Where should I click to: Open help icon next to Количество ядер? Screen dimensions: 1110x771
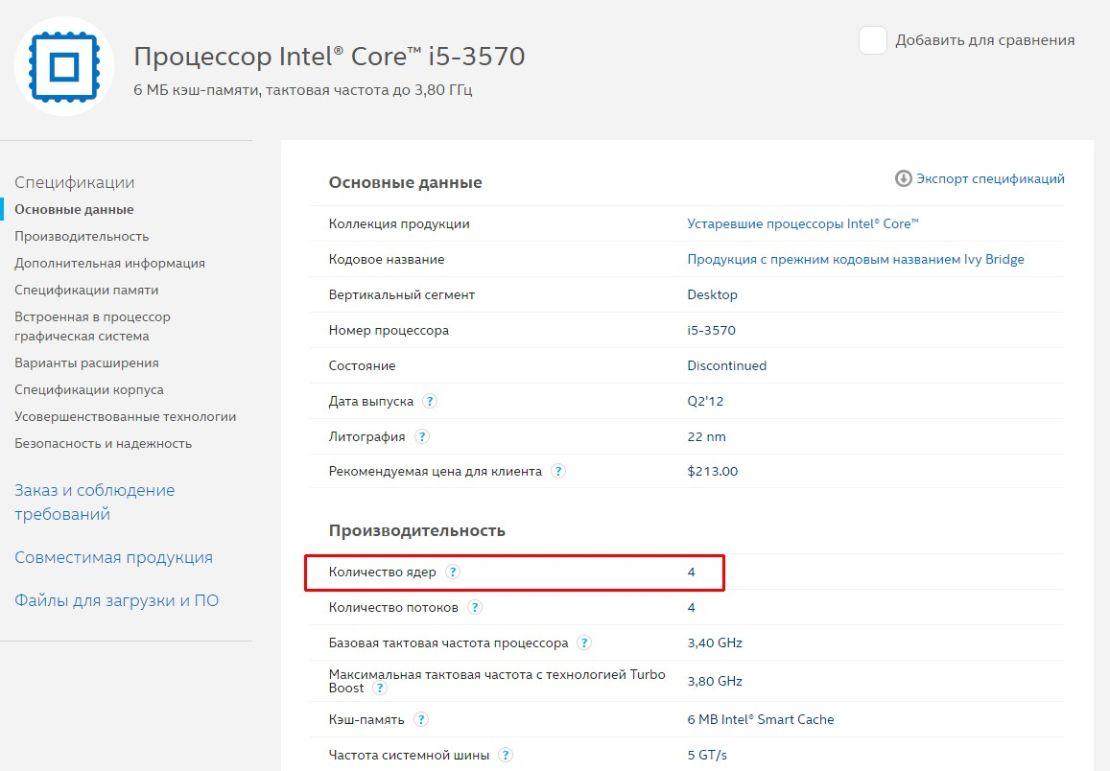[x=452, y=571]
